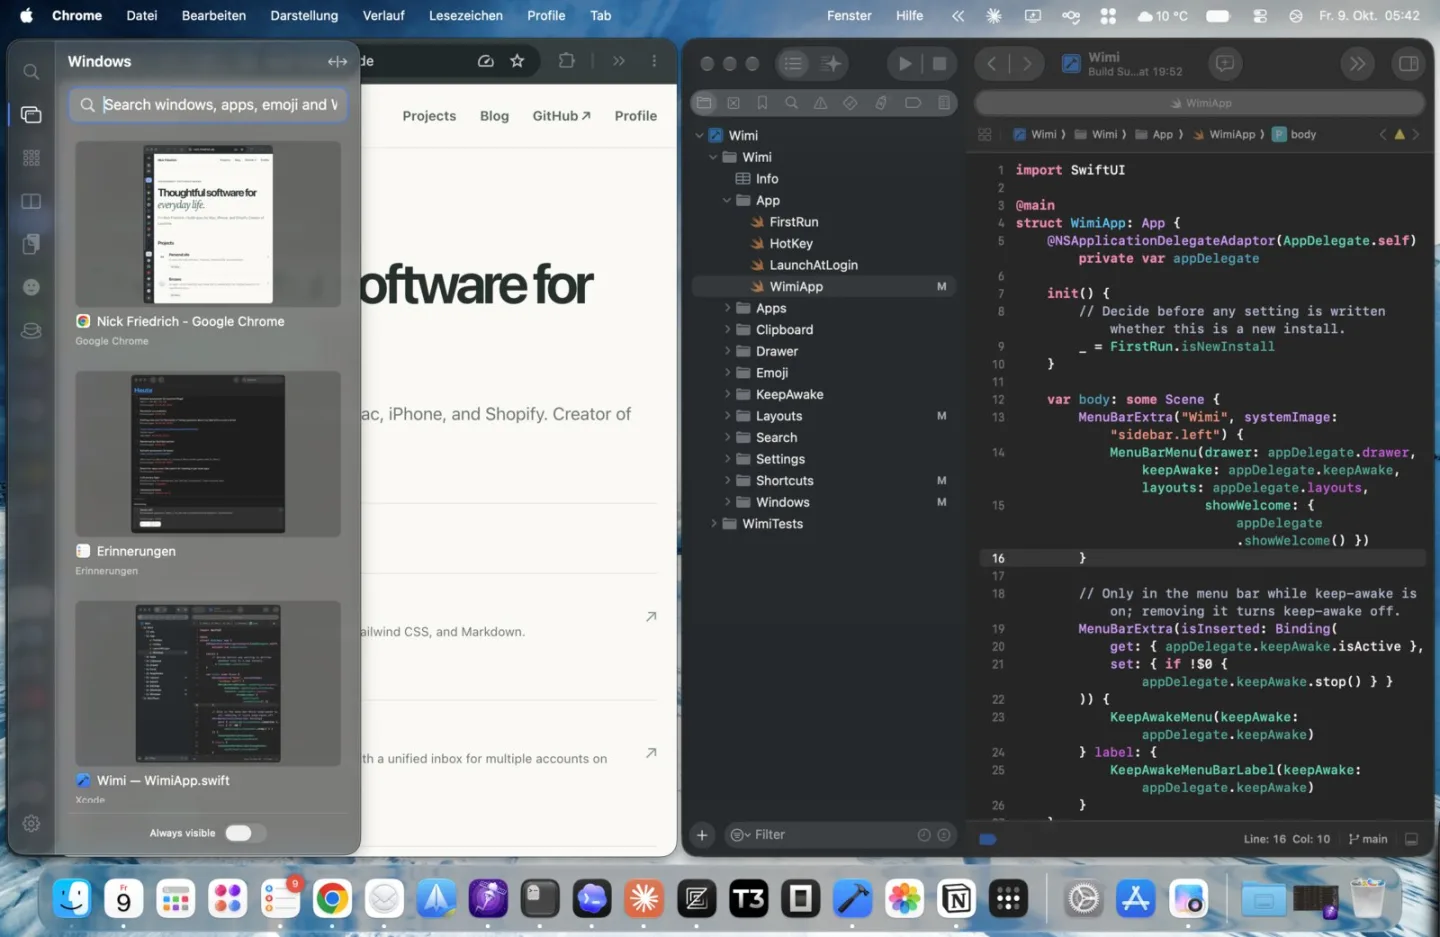
Task: Show the Xcode Test navigator
Action: [850, 103]
